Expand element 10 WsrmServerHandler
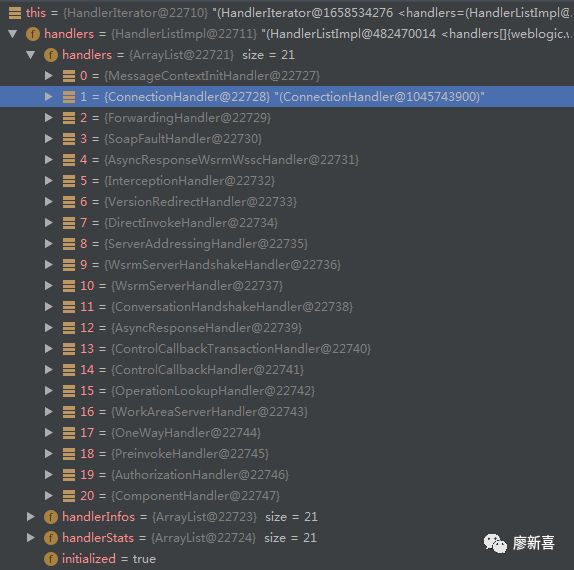The image size is (574, 570). tap(48, 286)
